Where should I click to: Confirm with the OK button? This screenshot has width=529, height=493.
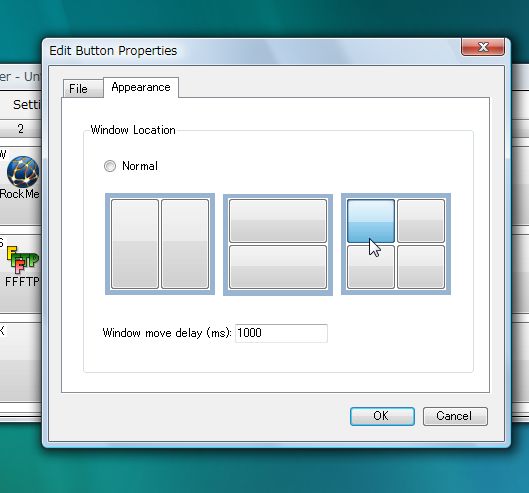tap(382, 416)
